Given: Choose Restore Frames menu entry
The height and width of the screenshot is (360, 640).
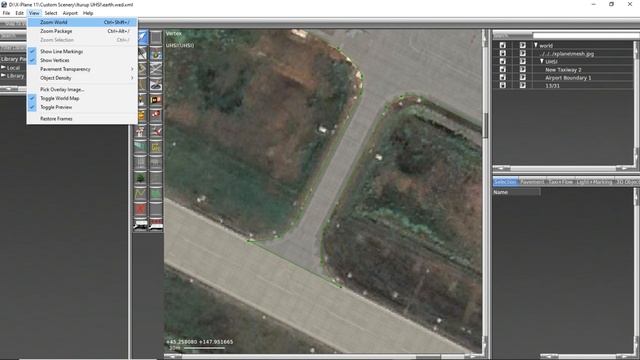Looking at the screenshot, I should point(82,119).
